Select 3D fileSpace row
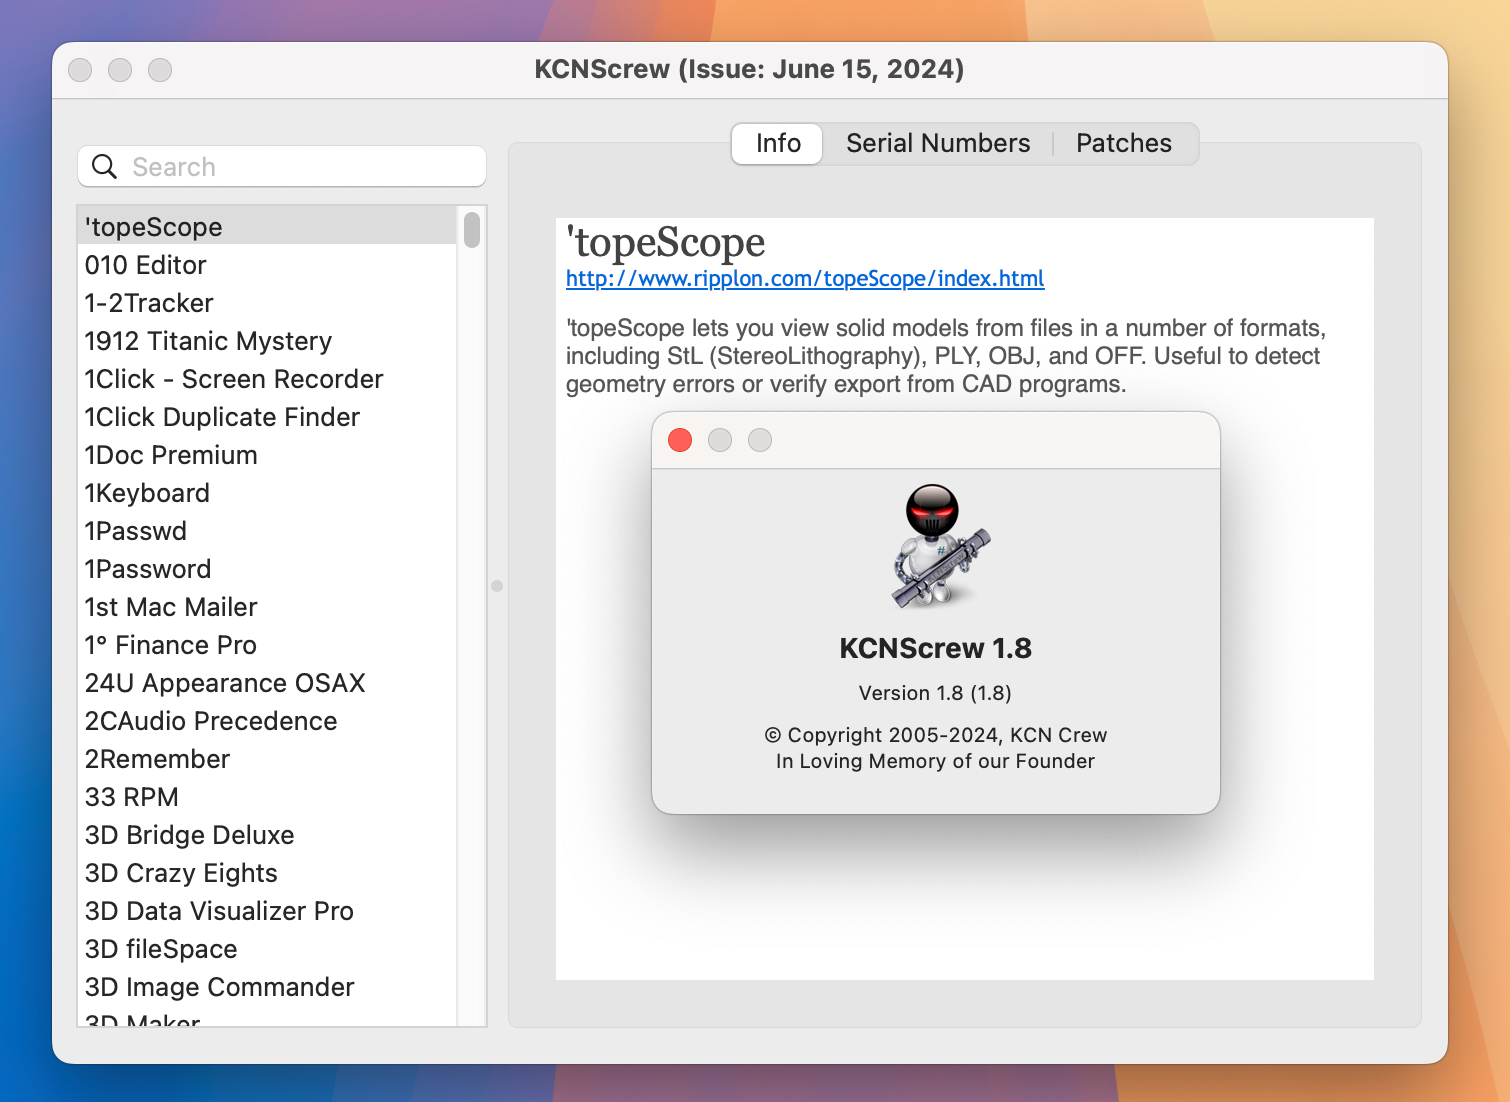Image resolution: width=1510 pixels, height=1102 pixels. tap(267, 949)
